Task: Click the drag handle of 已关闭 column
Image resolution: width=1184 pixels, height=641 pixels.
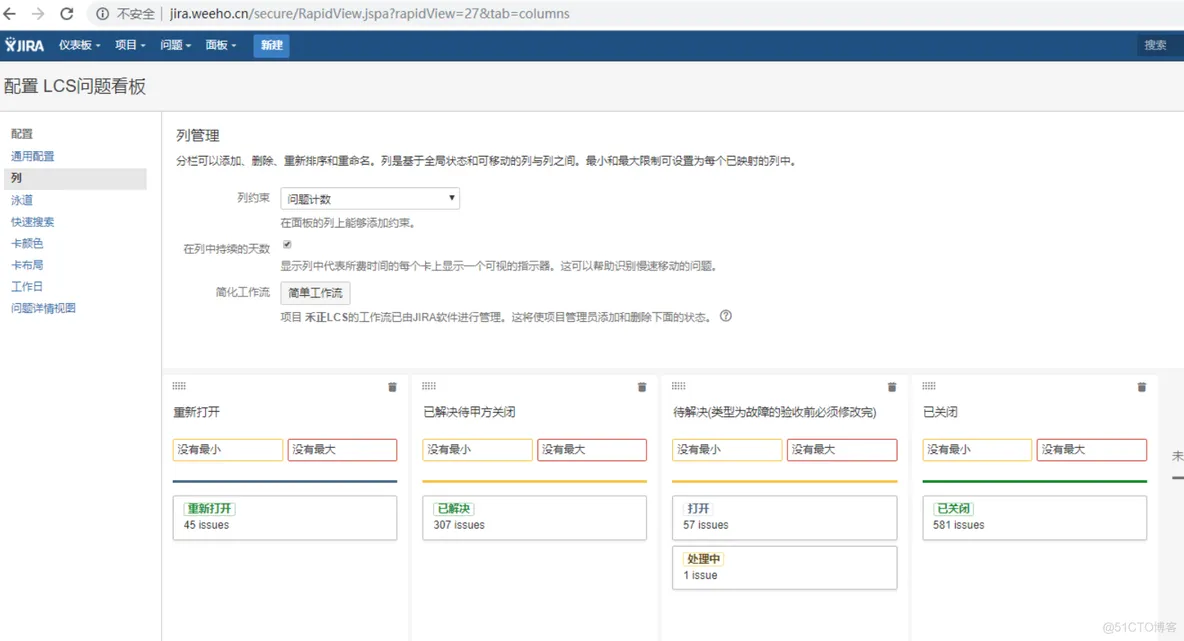Action: pyautogui.click(x=929, y=386)
